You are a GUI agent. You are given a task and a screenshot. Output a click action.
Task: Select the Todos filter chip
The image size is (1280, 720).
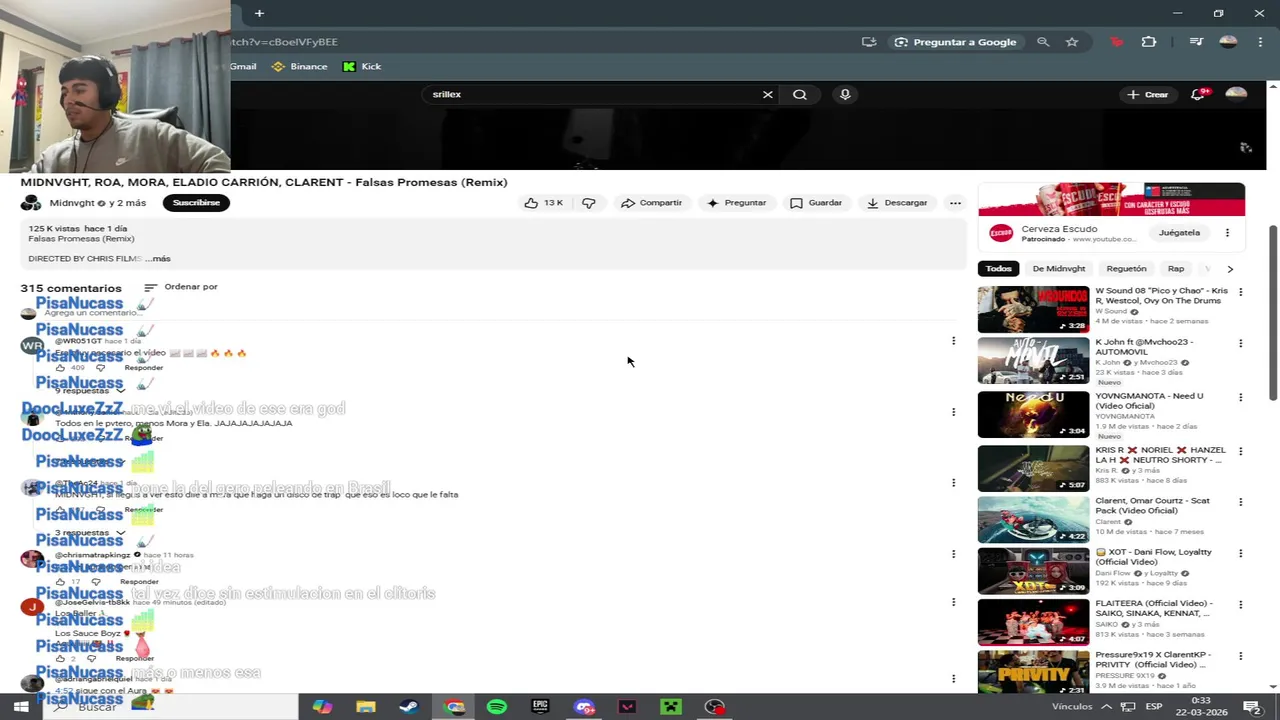pos(999,269)
